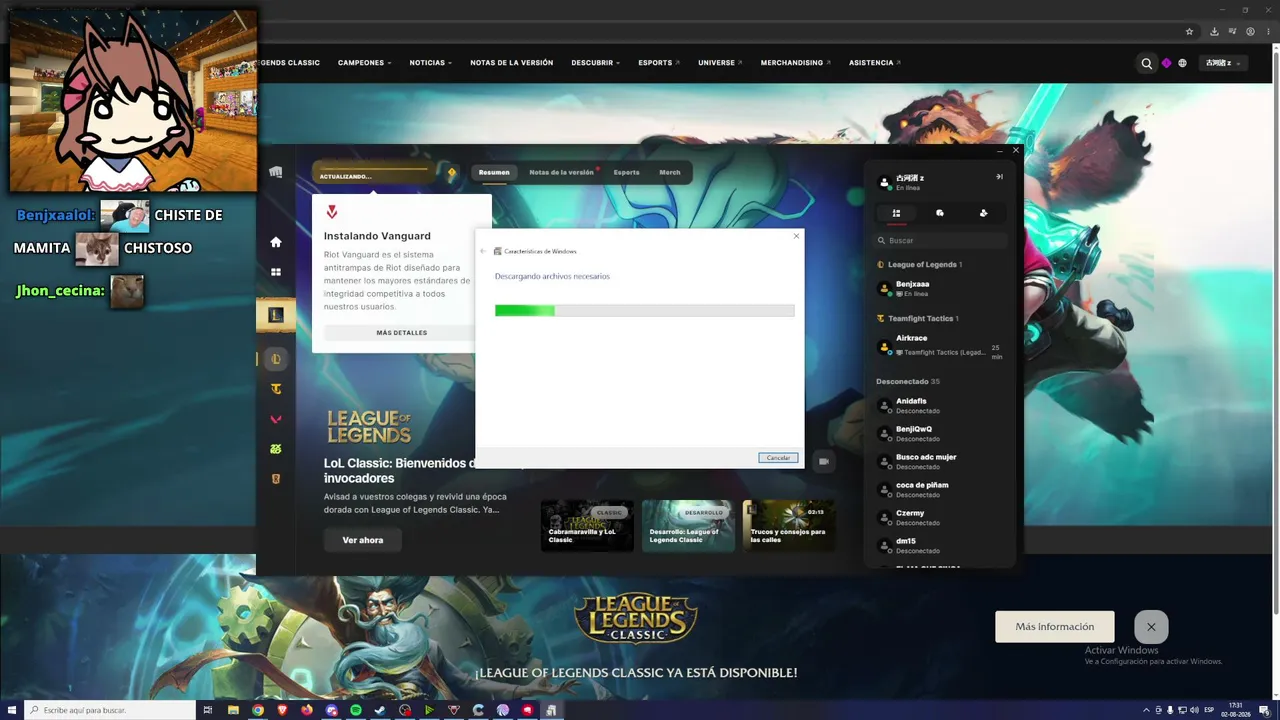
Task: Open File Explorer from the taskbar
Action: click(234, 710)
